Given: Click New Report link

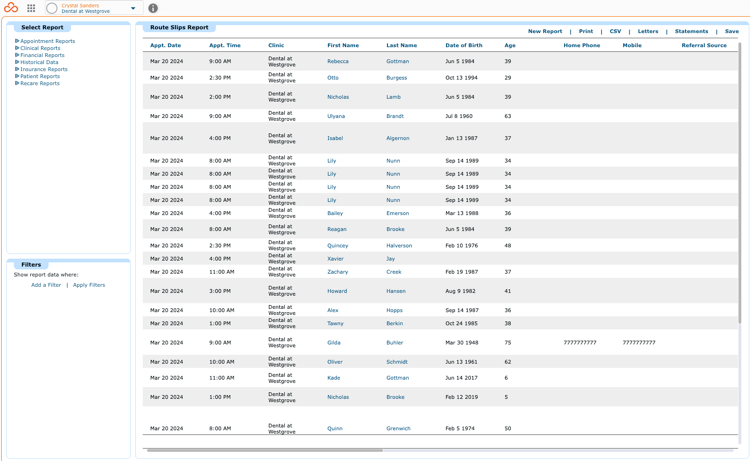Looking at the screenshot, I should pyautogui.click(x=545, y=31).
